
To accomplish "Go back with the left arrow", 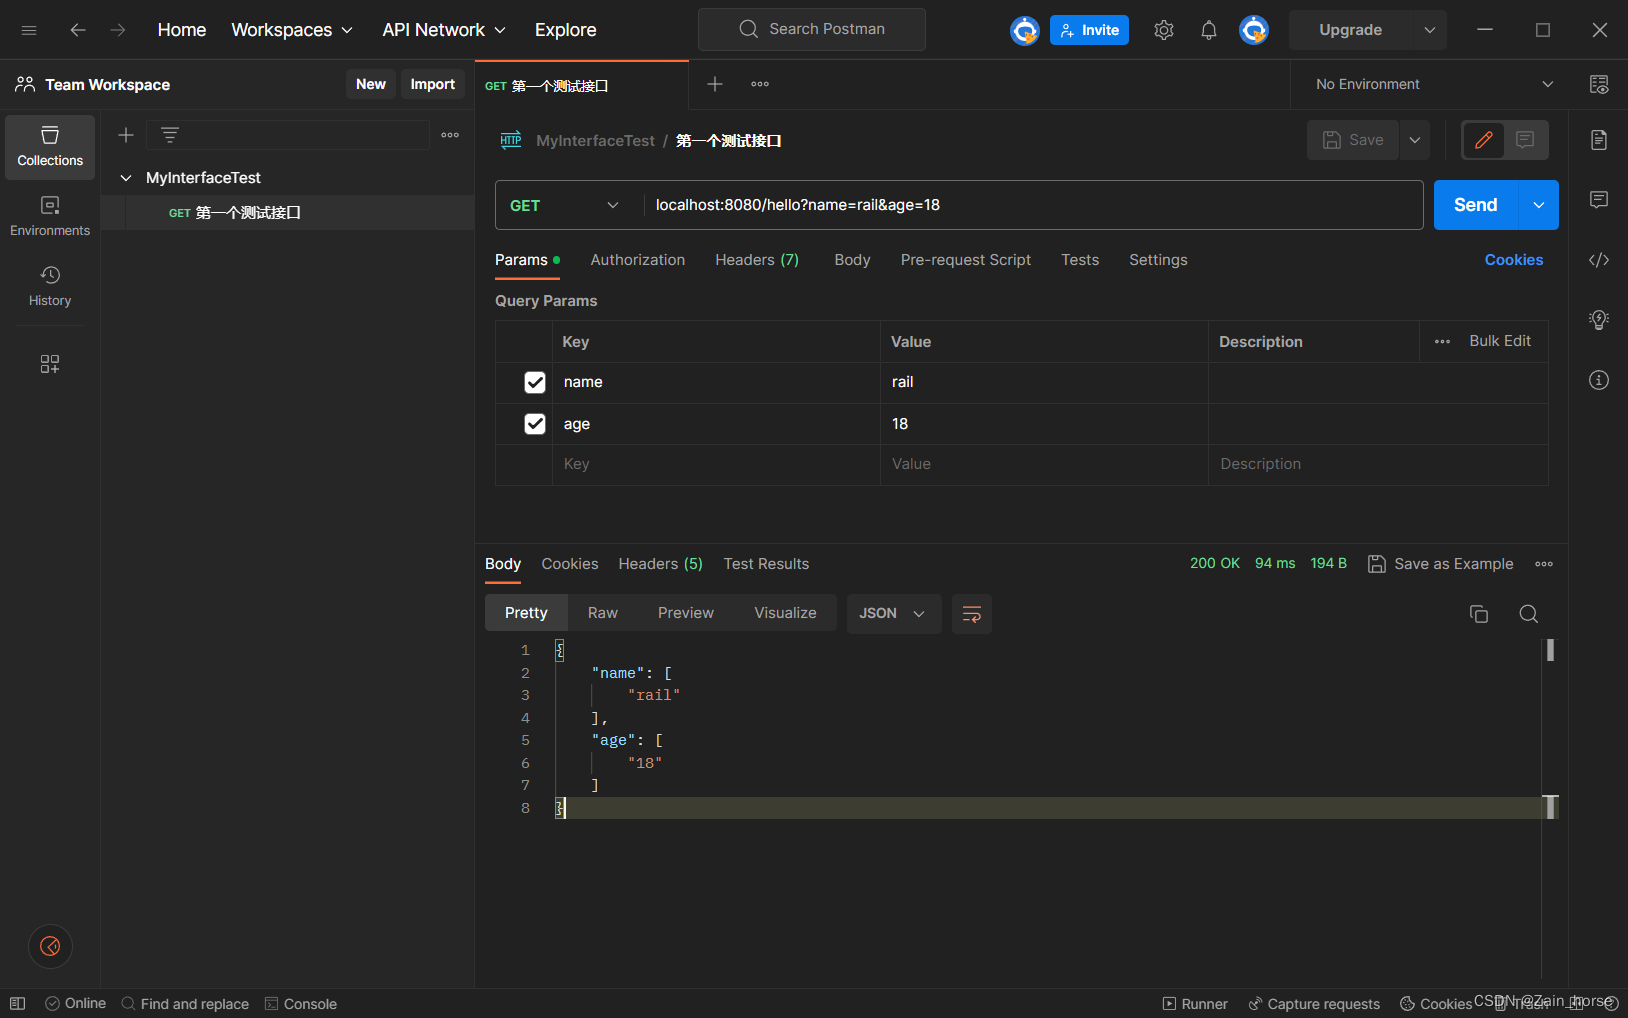I will 77,30.
